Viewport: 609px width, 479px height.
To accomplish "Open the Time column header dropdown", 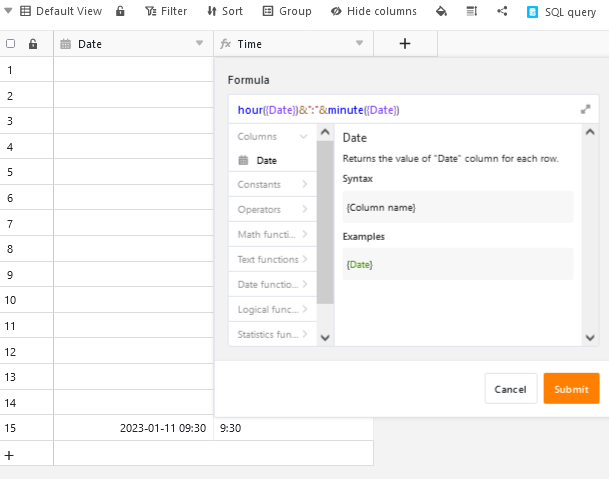I will 359,44.
